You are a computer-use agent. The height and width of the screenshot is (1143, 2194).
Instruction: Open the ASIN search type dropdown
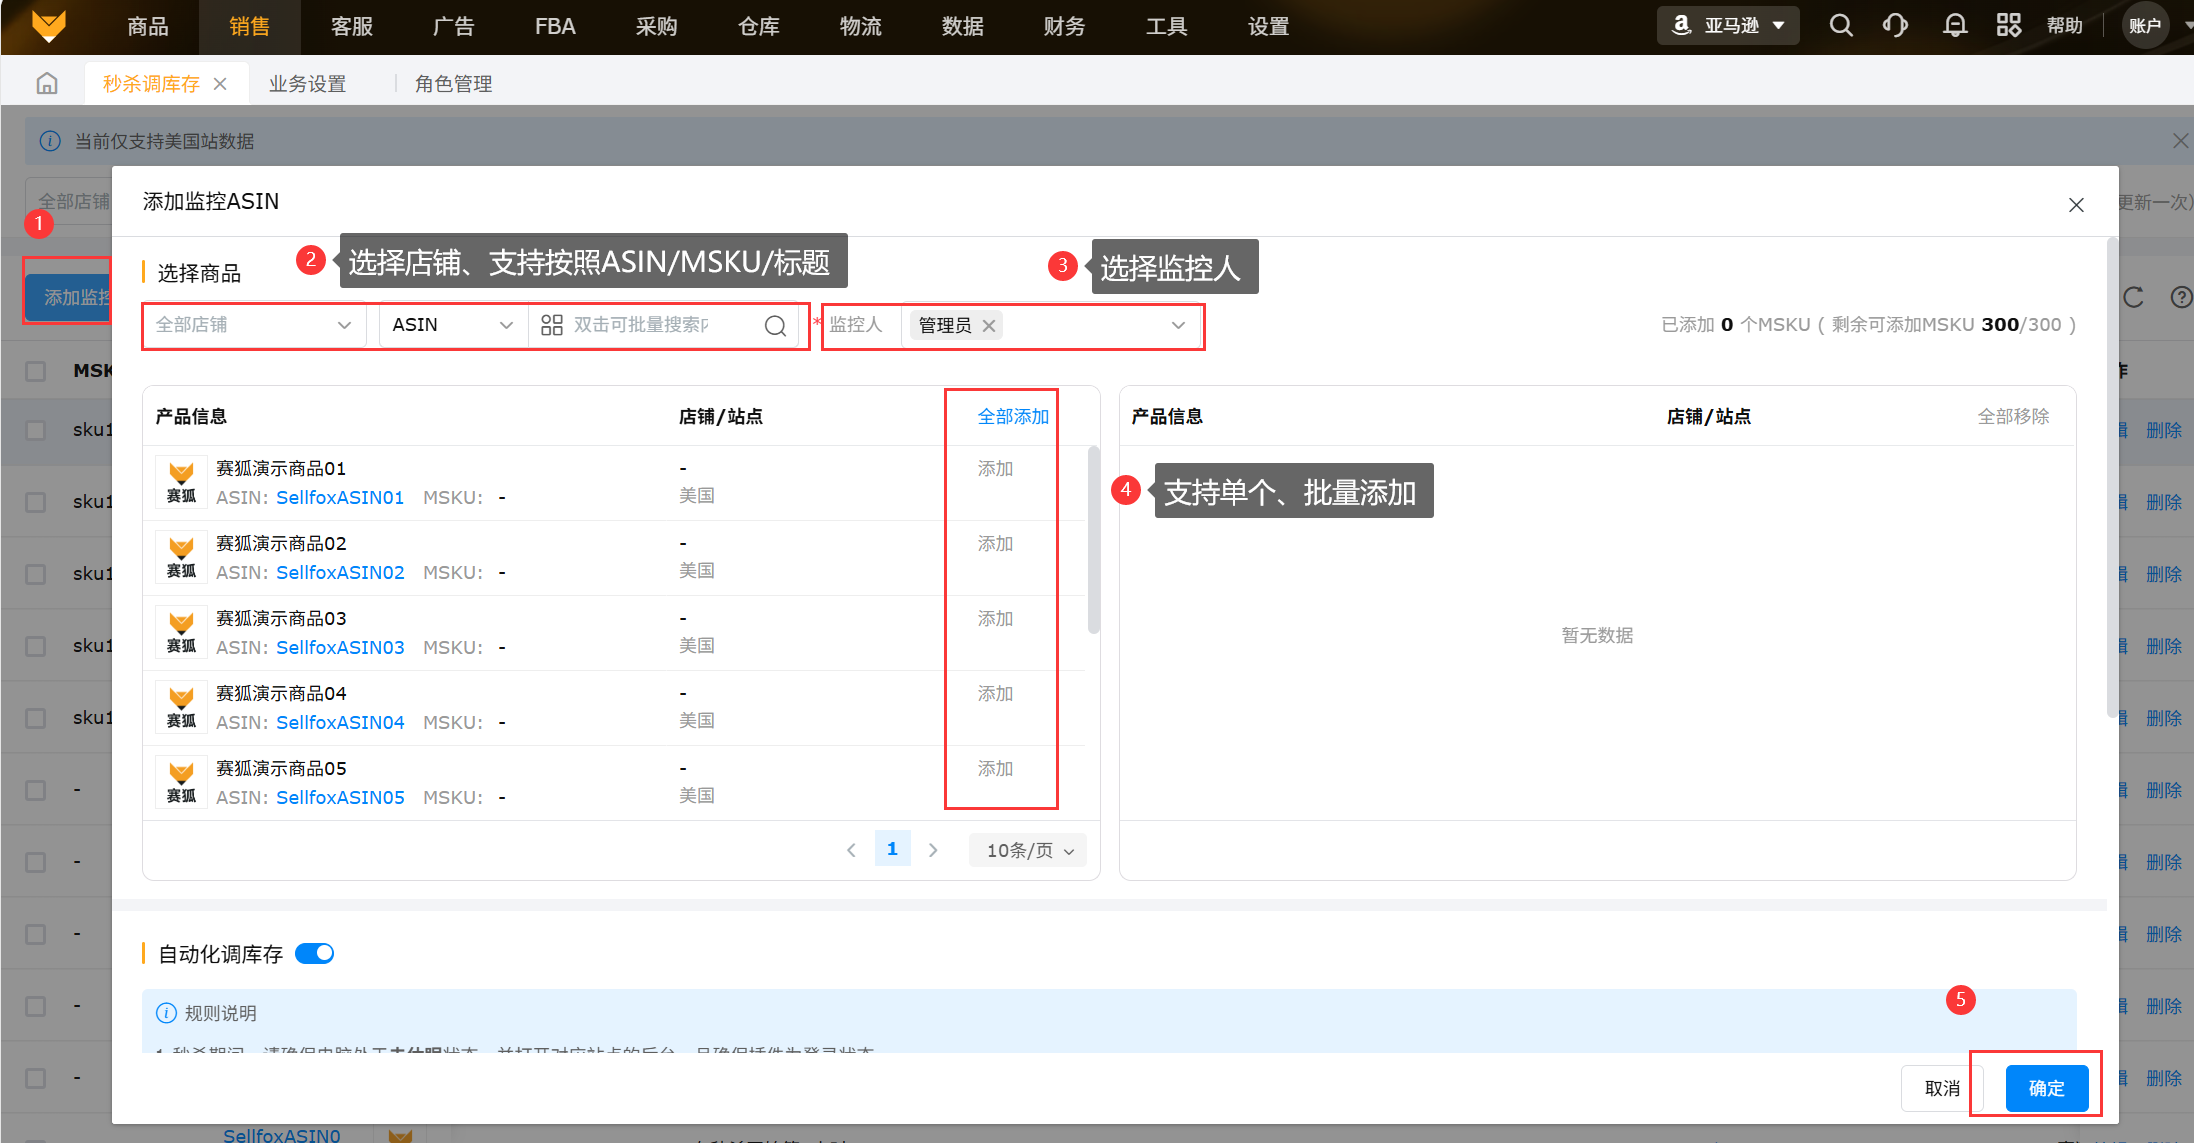point(452,325)
